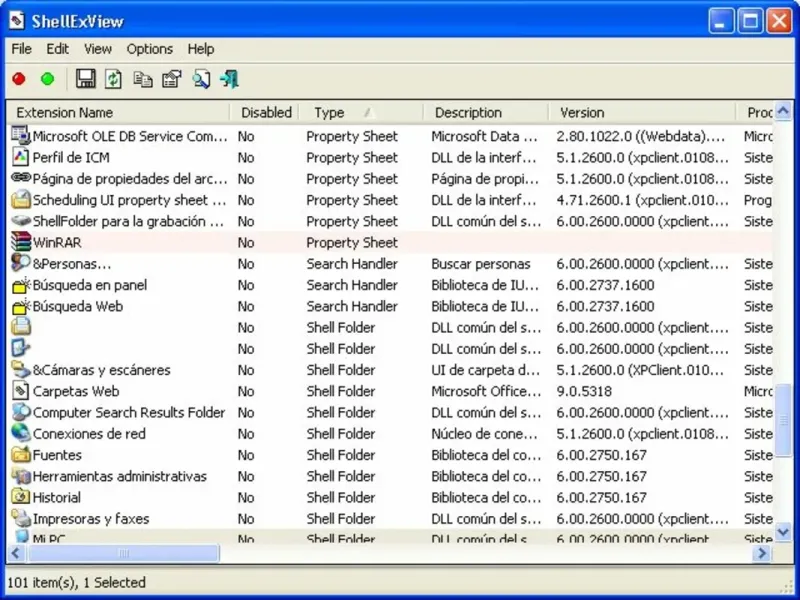Click the Copy Selected Items icon
The width and height of the screenshot is (800, 600).
143,79
